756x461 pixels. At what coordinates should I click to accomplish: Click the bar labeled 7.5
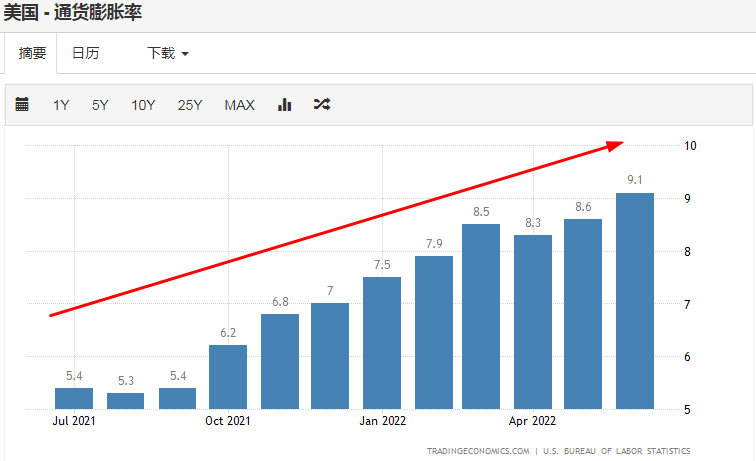[382, 343]
